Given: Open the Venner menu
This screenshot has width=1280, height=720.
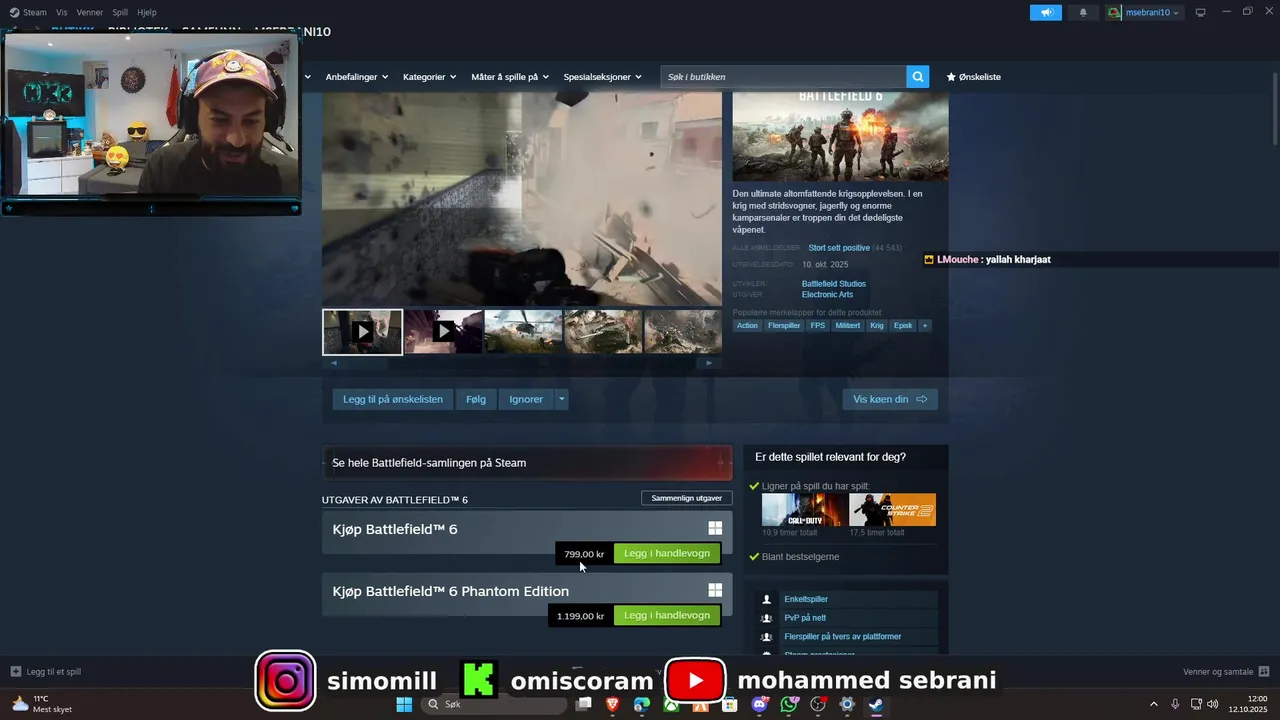Looking at the screenshot, I should point(90,12).
